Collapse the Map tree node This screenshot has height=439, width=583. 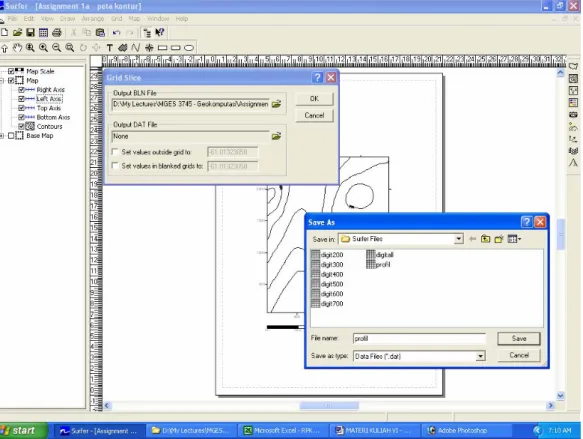click(2, 80)
